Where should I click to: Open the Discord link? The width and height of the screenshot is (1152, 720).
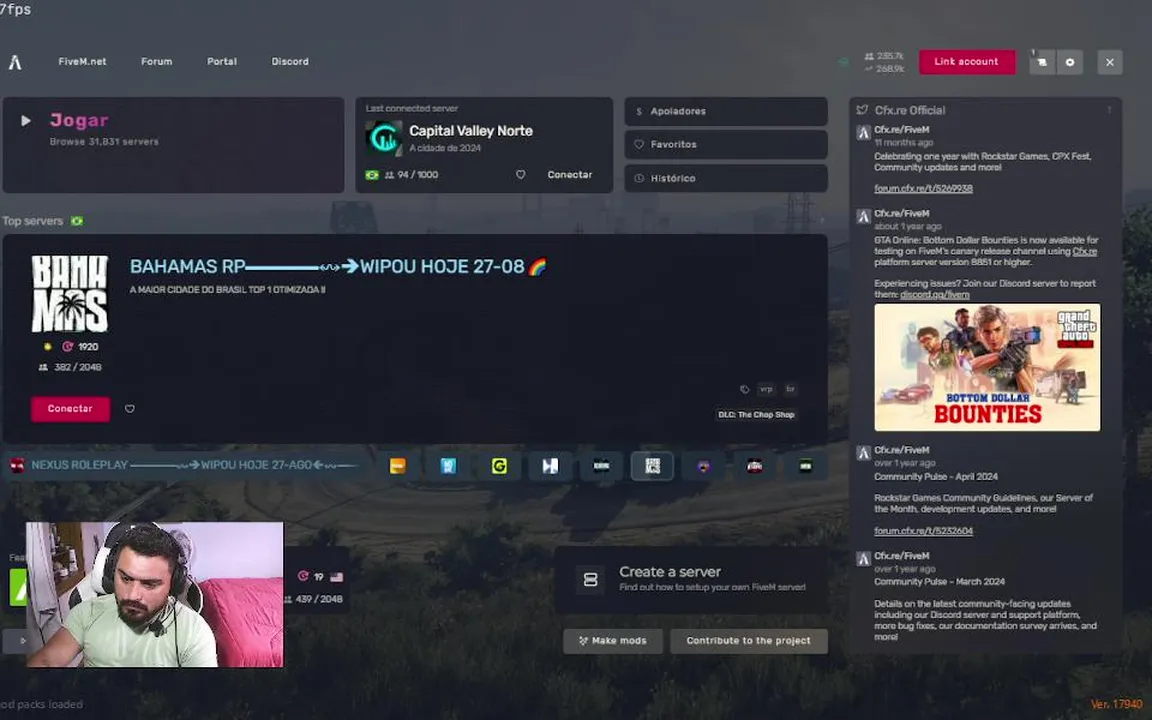(x=290, y=62)
